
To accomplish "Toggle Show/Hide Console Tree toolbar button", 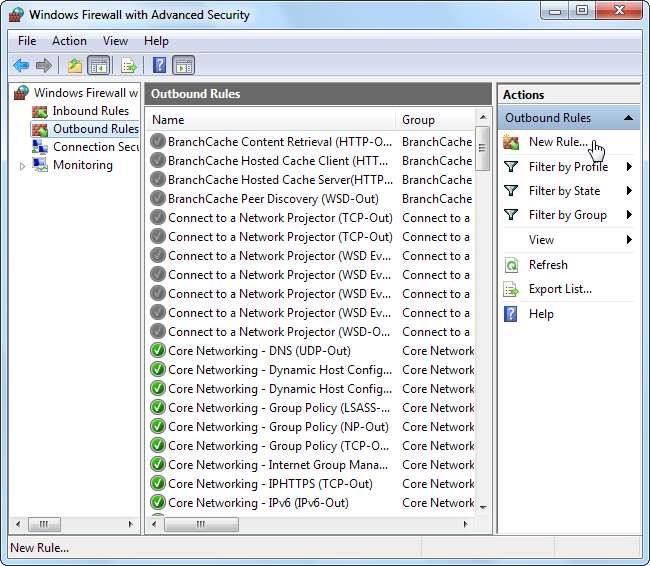I will (x=98, y=66).
